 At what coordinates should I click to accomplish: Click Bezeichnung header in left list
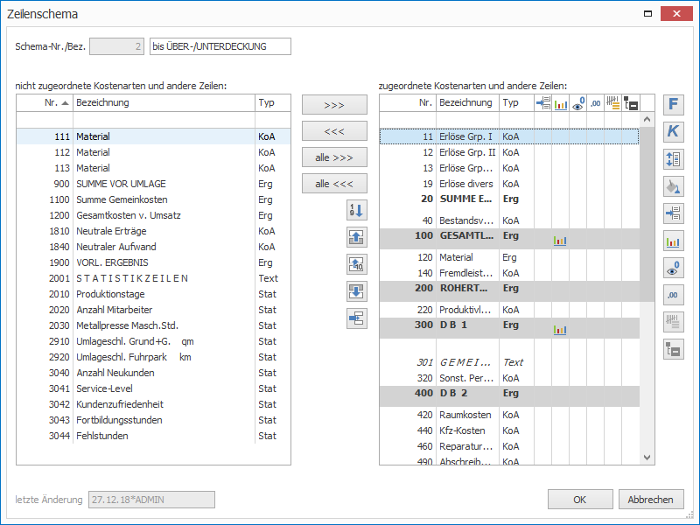[164, 103]
